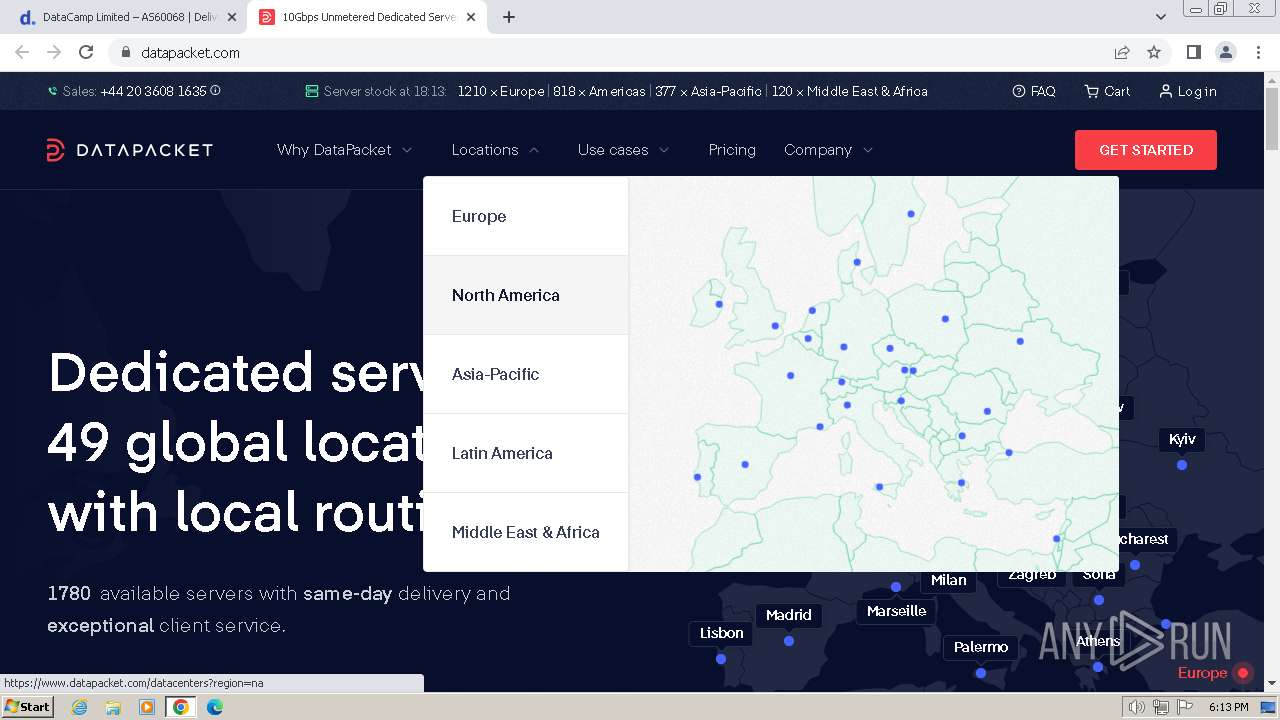The width and height of the screenshot is (1280, 720).
Task: Expand the Company menu
Action: pyautogui.click(x=829, y=150)
